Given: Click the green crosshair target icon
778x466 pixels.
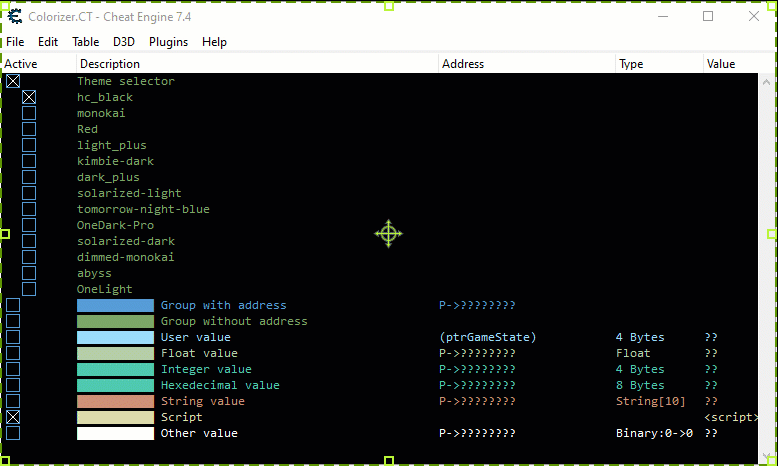Looking at the screenshot, I should [388, 234].
